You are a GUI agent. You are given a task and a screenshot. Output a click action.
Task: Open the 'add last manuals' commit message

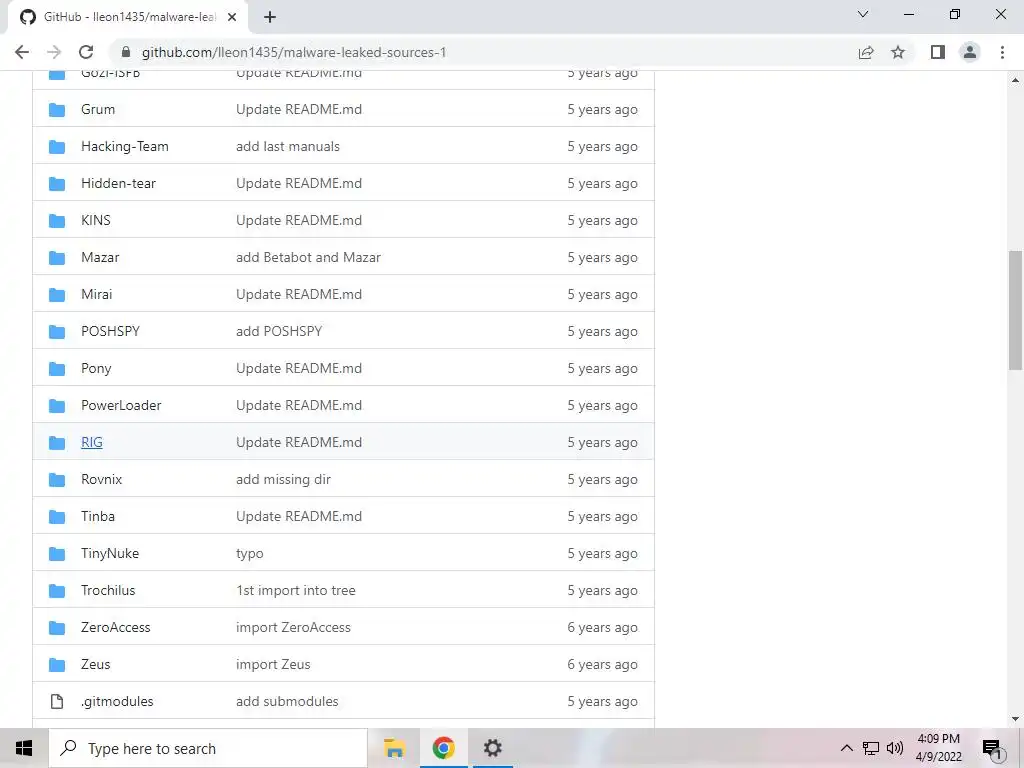(288, 147)
